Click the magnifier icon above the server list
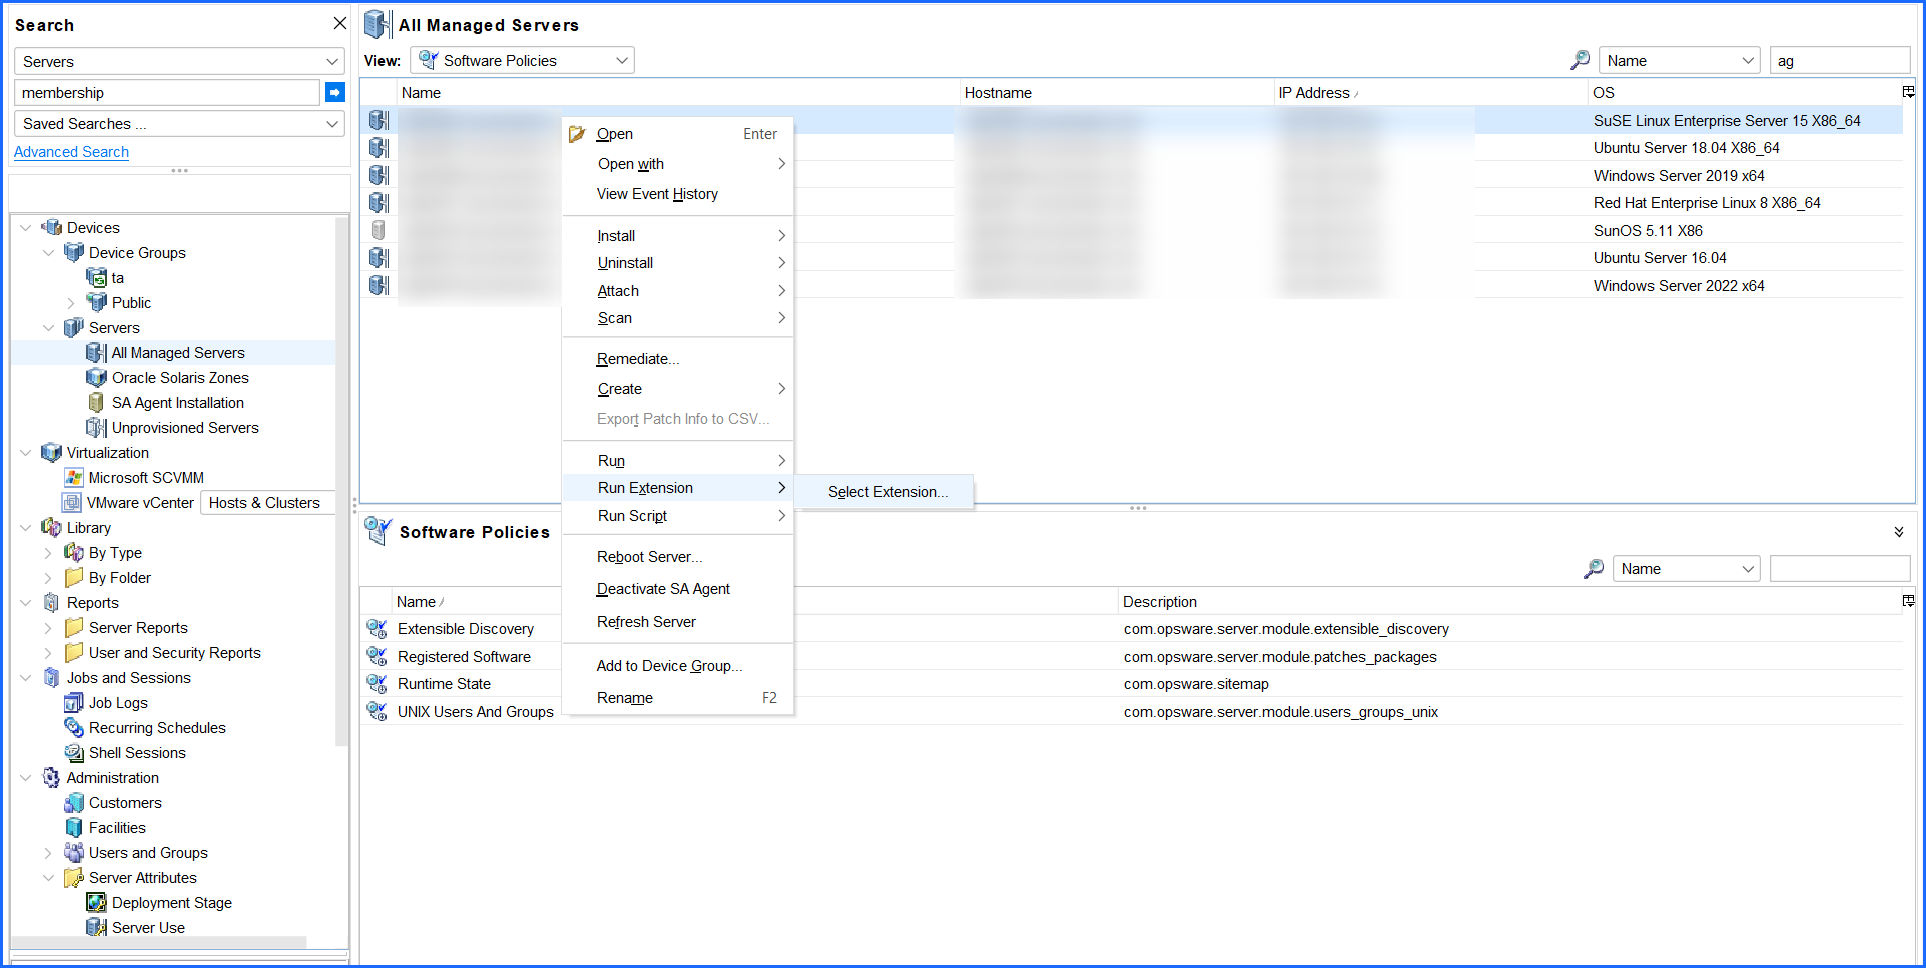The image size is (1926, 968). pyautogui.click(x=1579, y=60)
